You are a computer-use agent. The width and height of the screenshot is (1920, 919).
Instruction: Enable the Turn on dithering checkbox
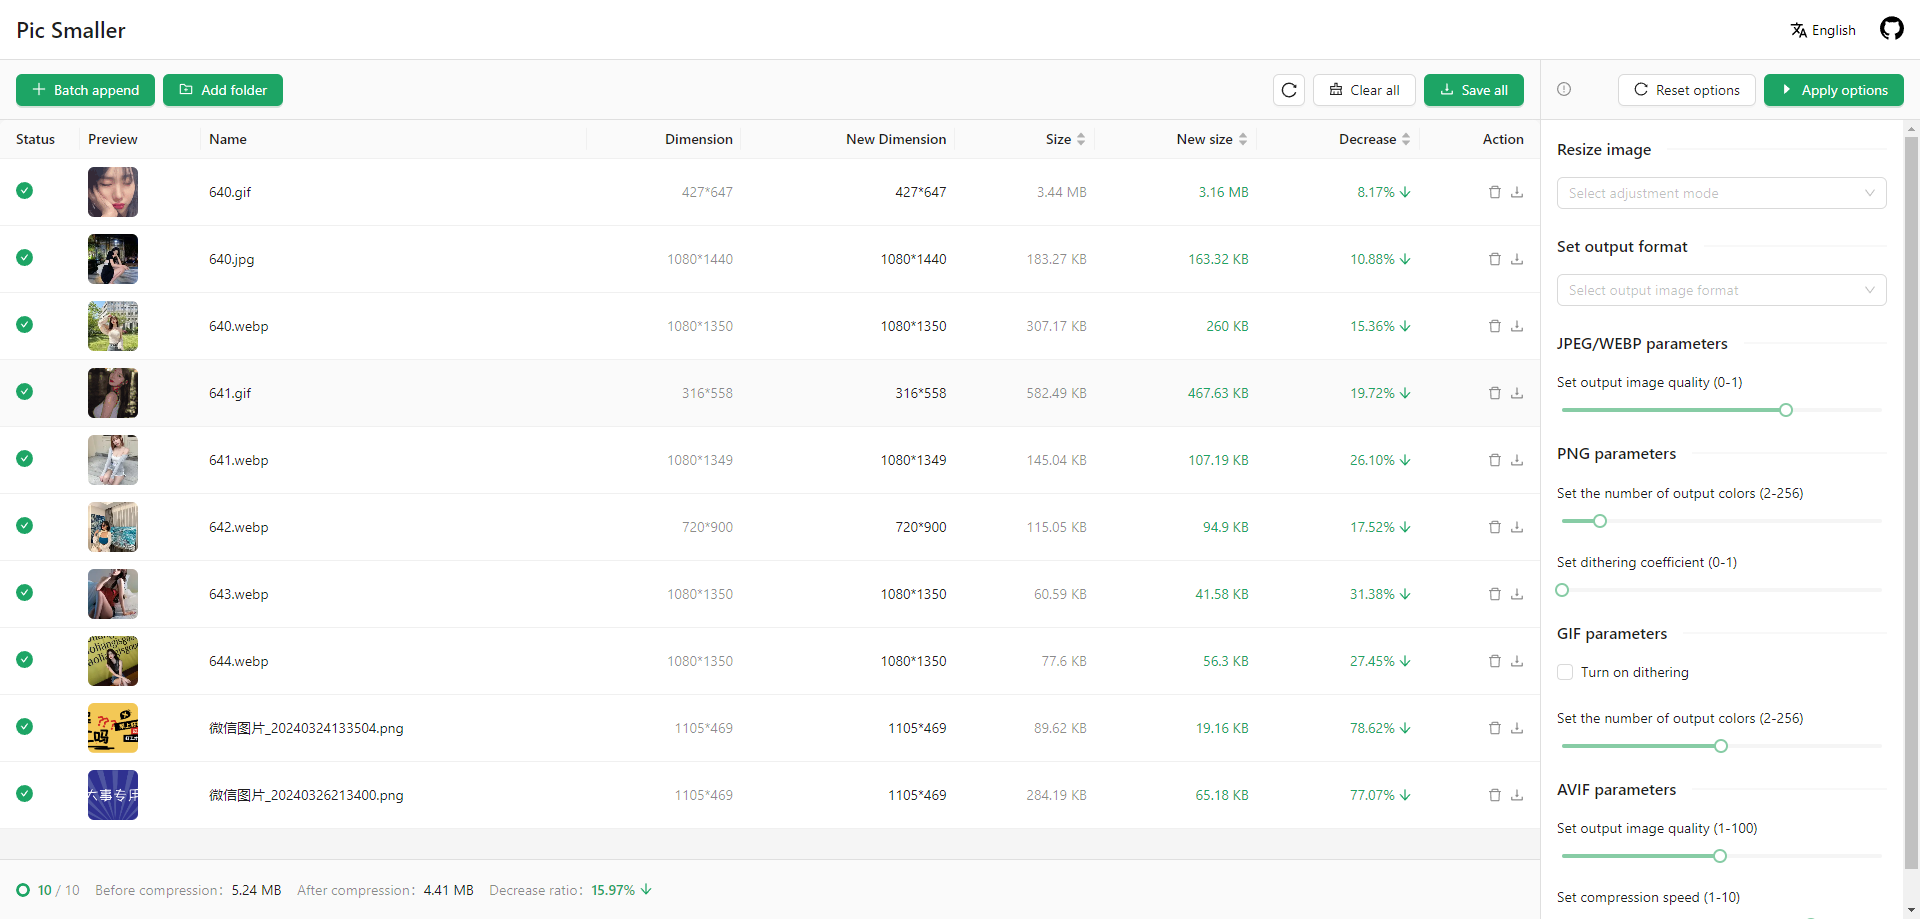[x=1565, y=672]
